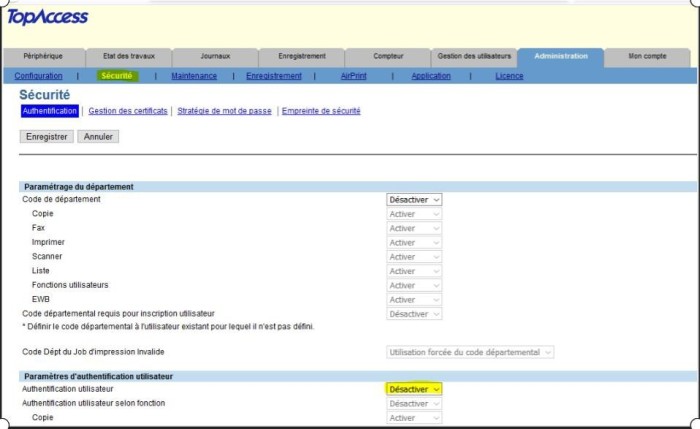
Task: Open Gestion des certificats section
Action: coord(128,111)
